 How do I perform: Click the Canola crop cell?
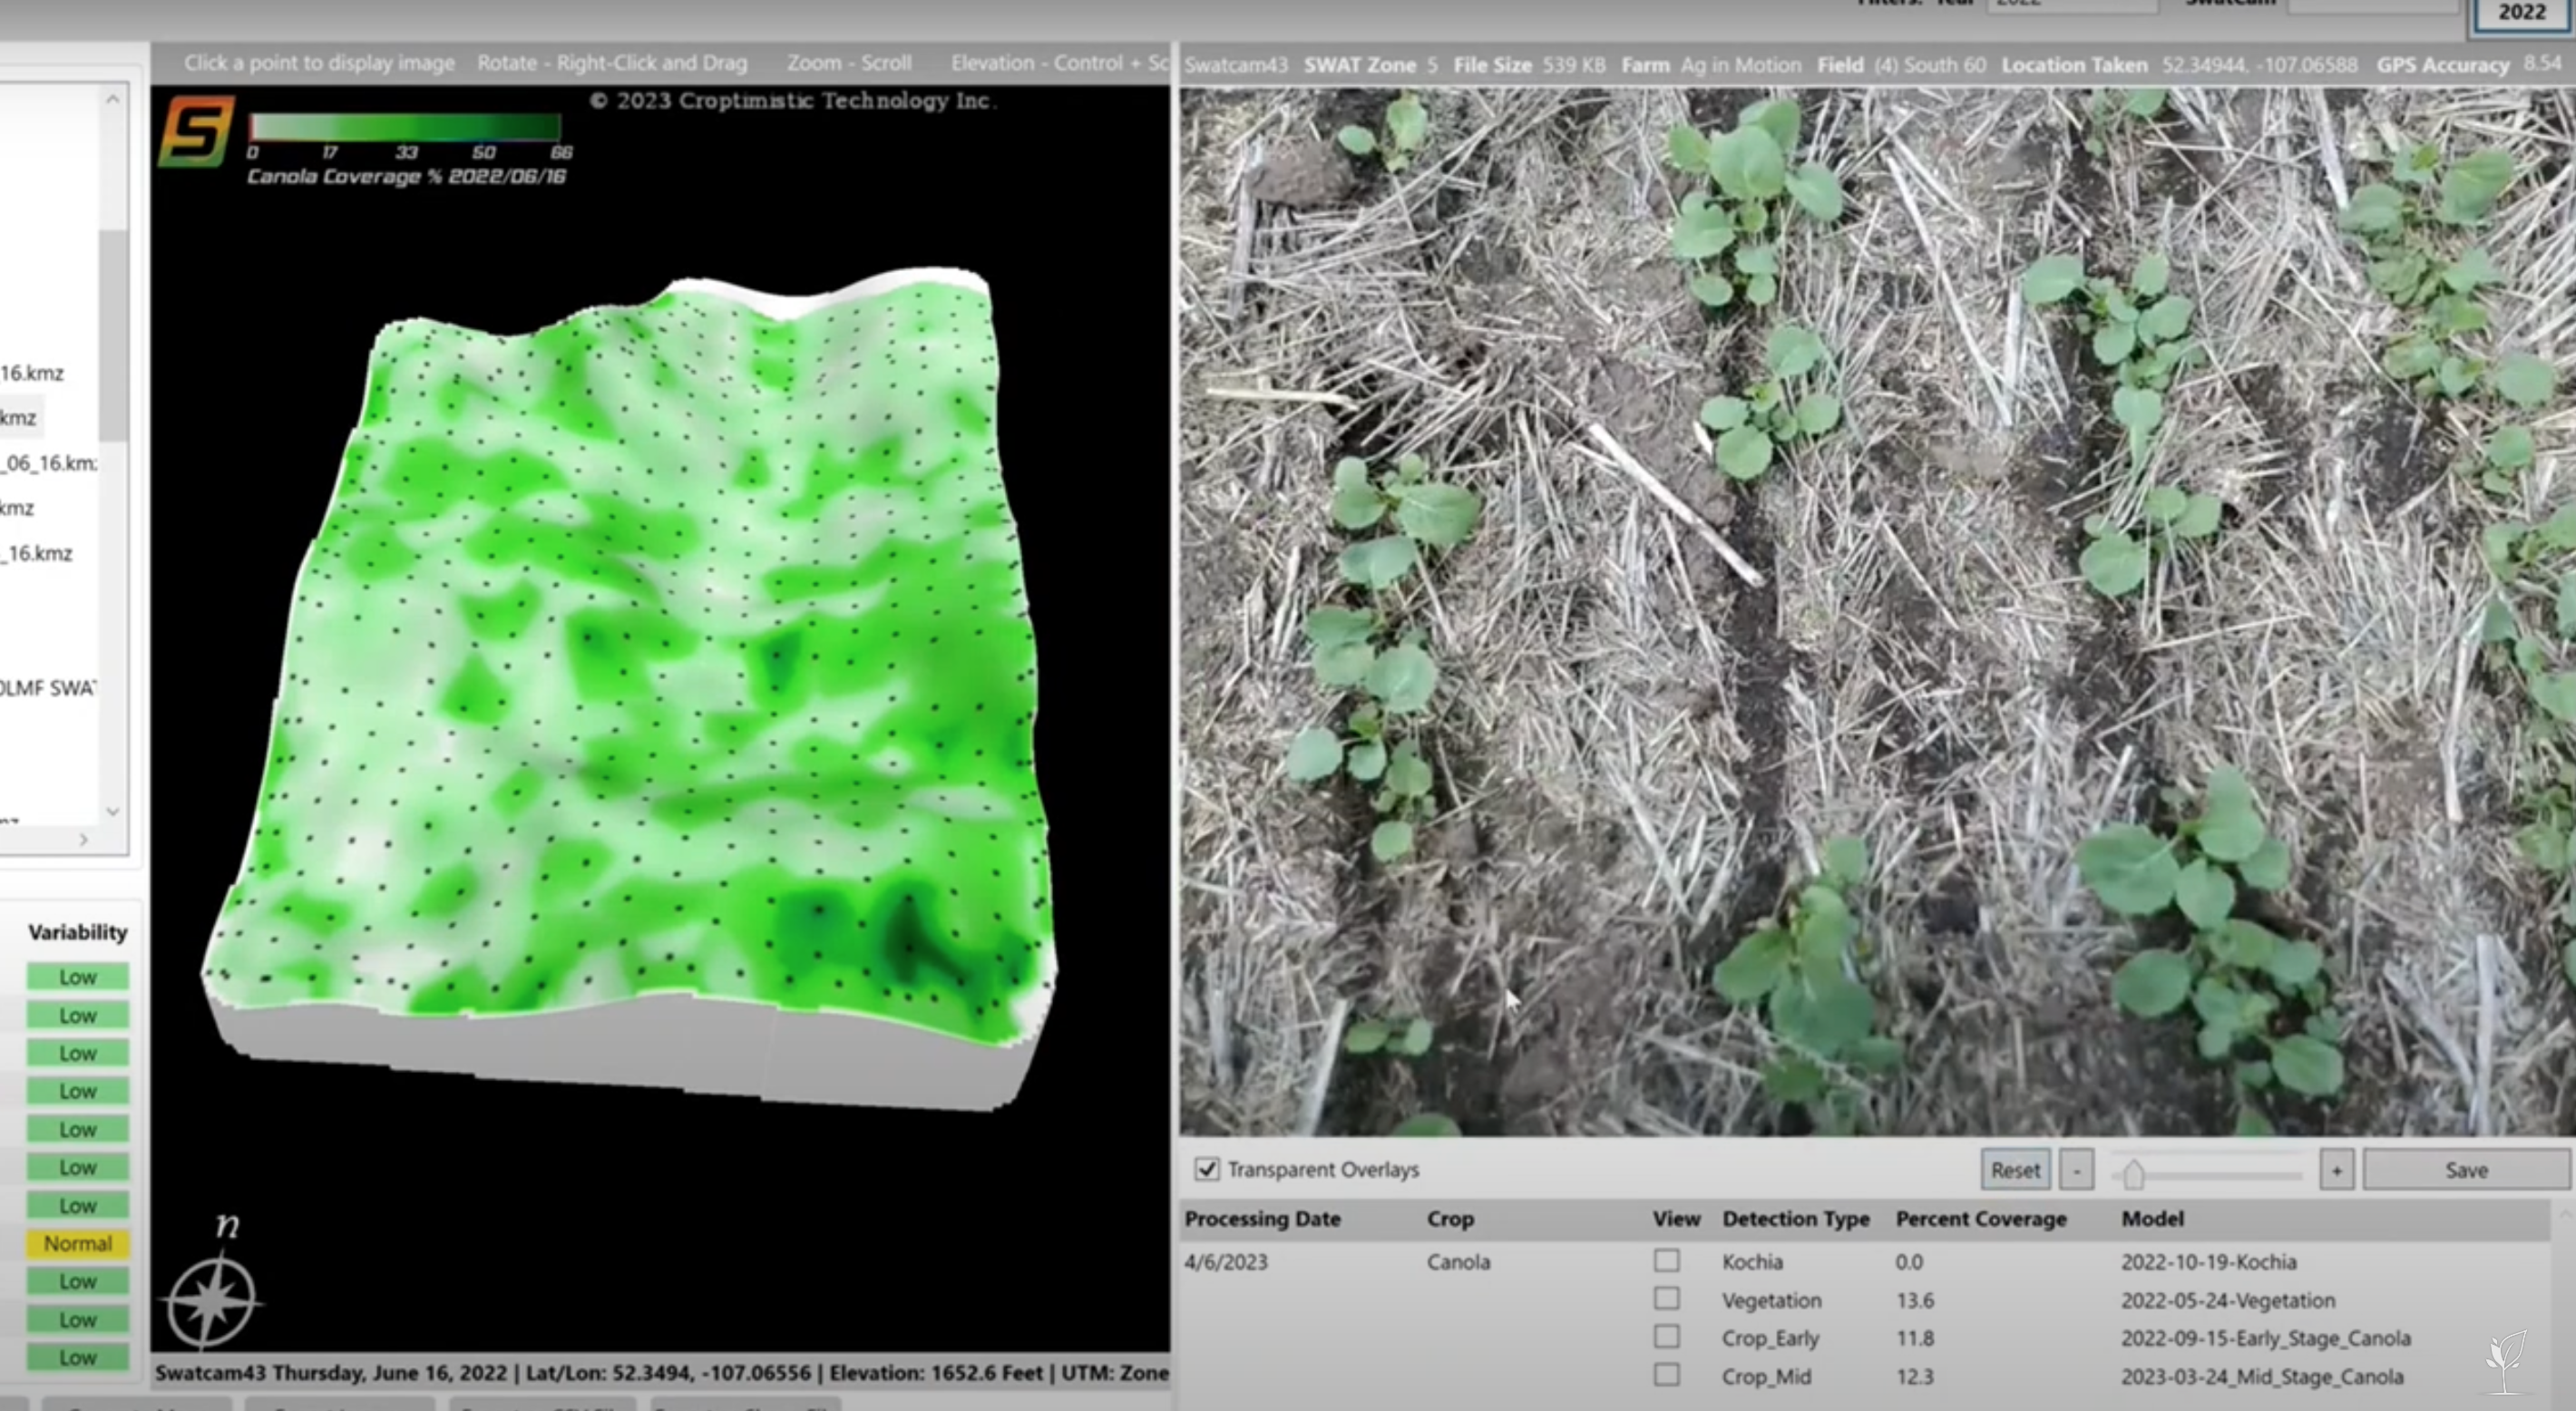pyautogui.click(x=1458, y=1262)
